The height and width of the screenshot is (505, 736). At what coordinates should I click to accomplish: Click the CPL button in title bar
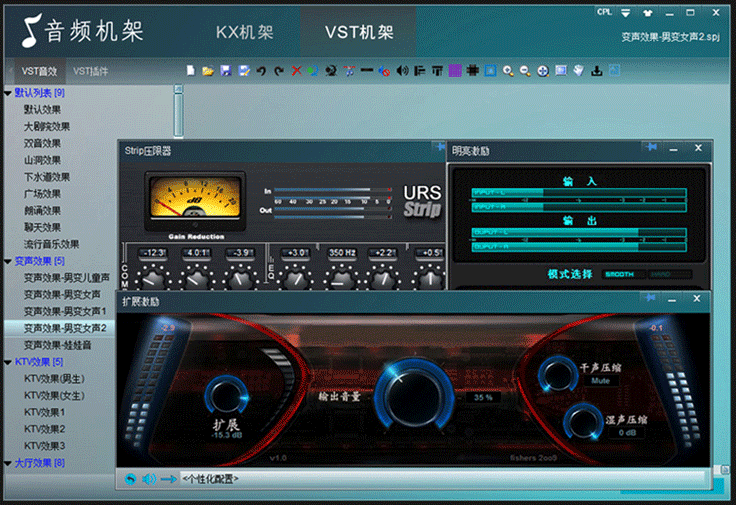pyautogui.click(x=604, y=12)
